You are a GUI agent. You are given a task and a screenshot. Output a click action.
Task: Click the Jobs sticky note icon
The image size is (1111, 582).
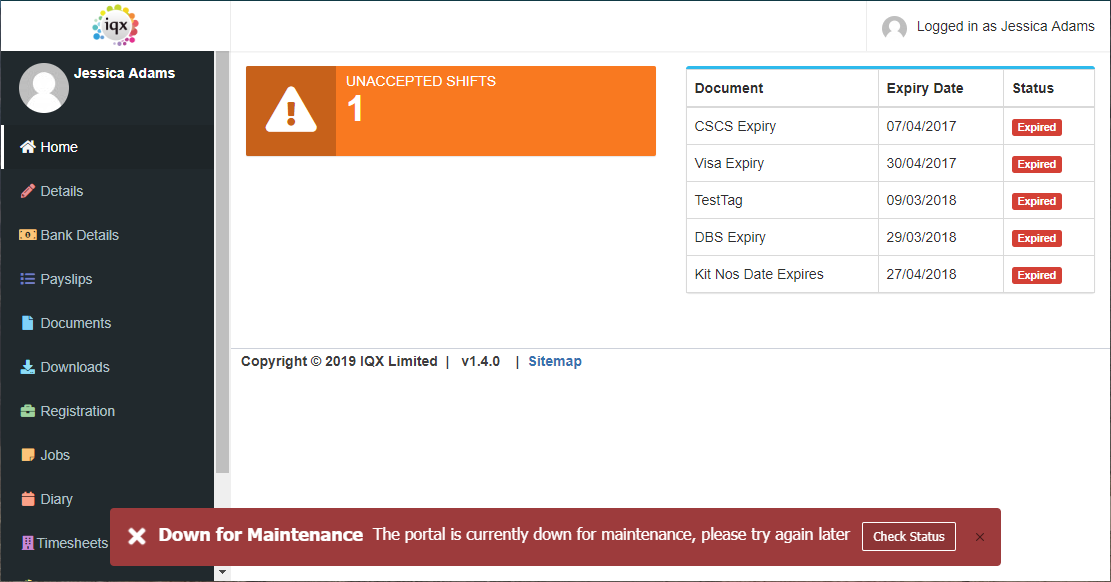point(28,454)
